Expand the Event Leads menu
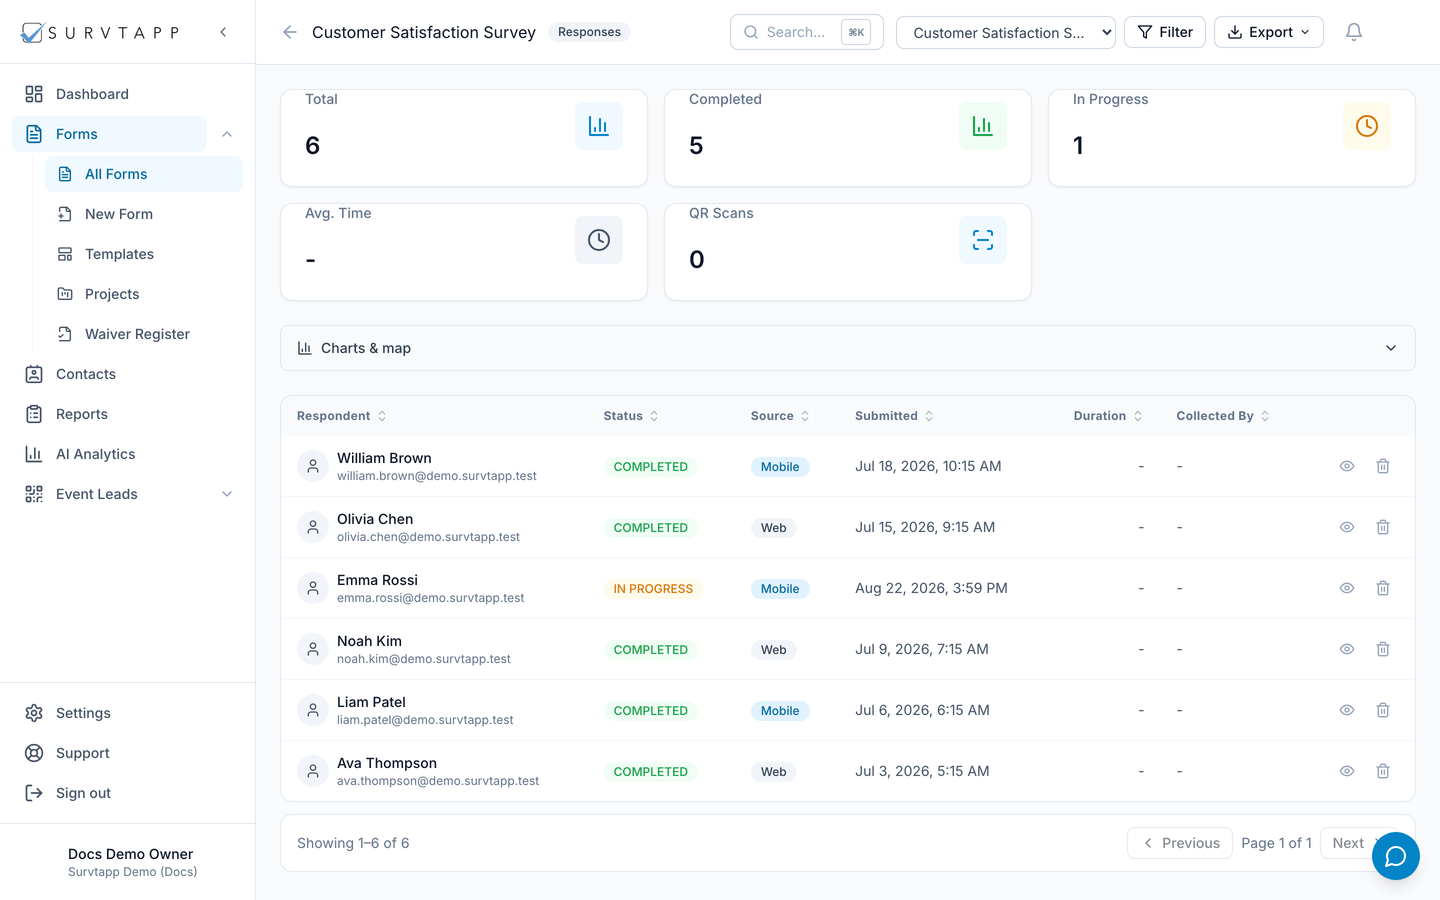1440x900 pixels. tap(227, 494)
